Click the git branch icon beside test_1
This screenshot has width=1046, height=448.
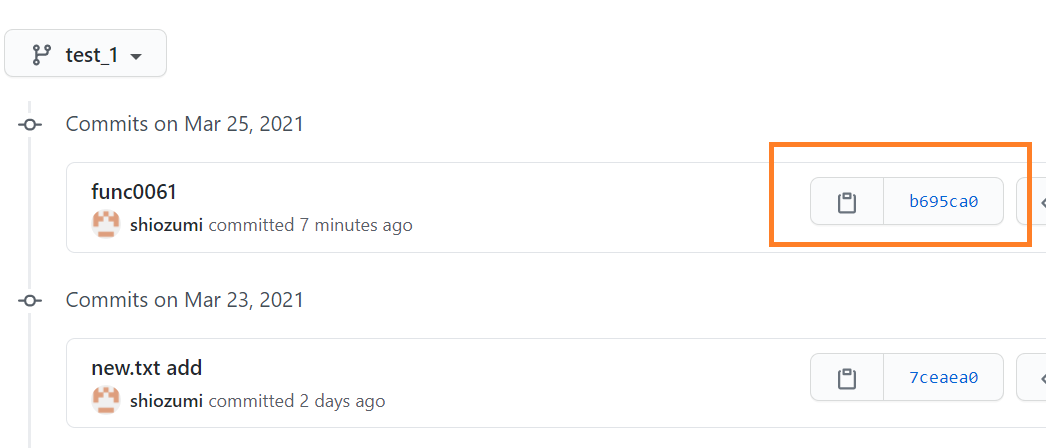(42, 55)
